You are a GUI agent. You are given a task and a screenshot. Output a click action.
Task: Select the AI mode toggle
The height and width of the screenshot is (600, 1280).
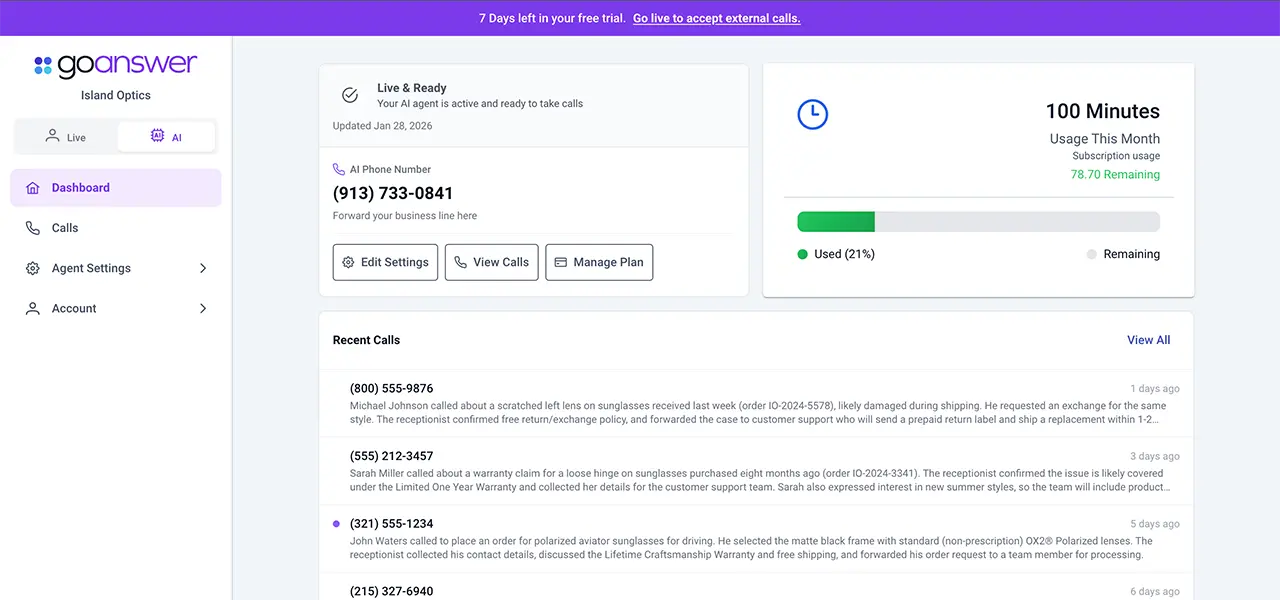(166, 137)
